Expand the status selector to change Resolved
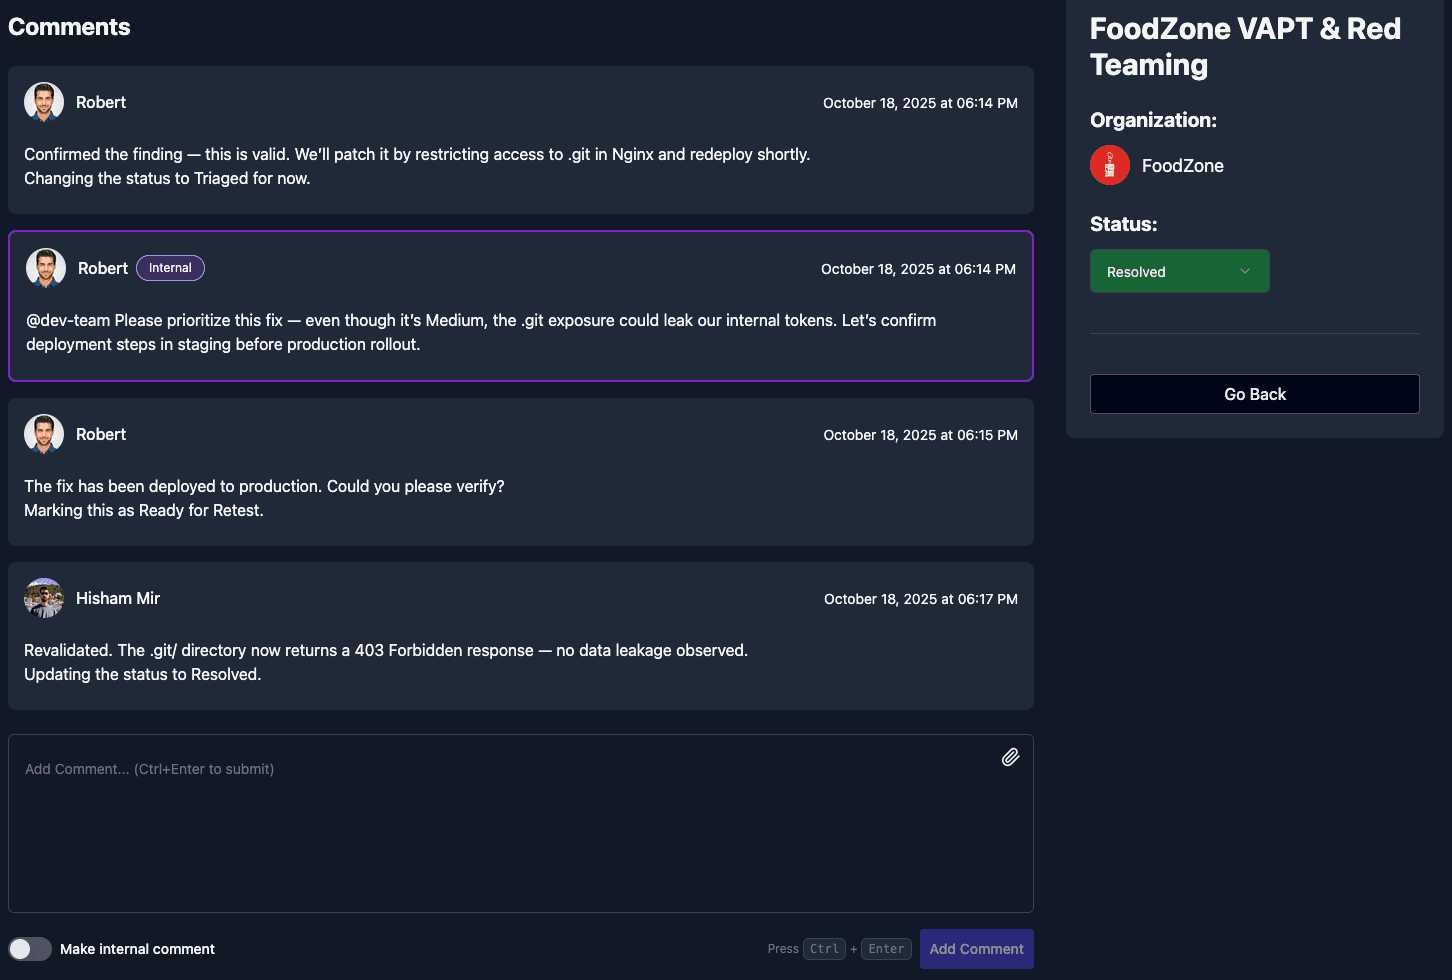This screenshot has height=980, width=1452. pos(1179,271)
